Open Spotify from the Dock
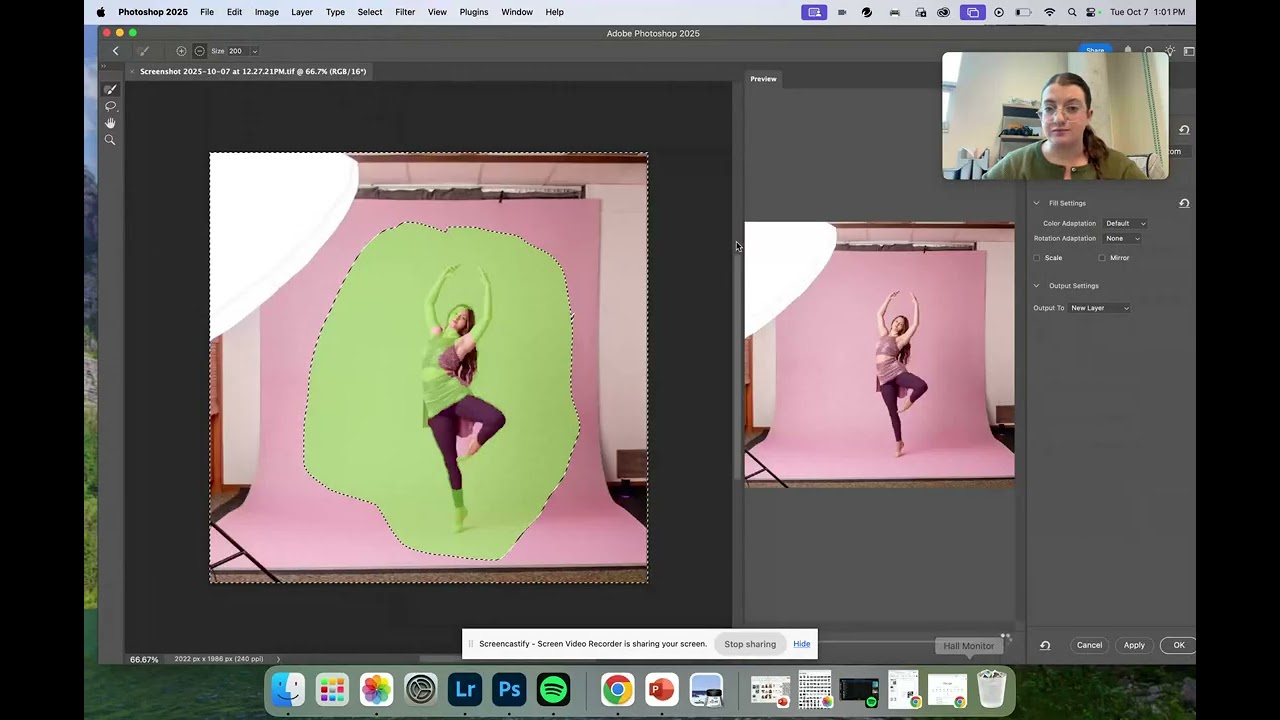Screen dimensions: 1280x720 pyautogui.click(x=553, y=689)
